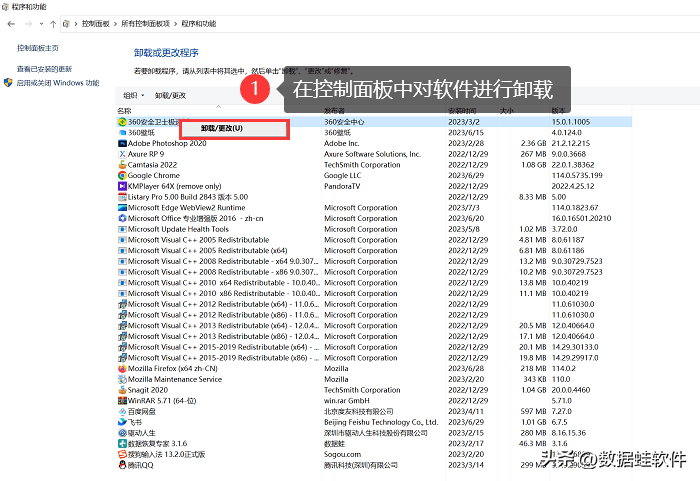Expand breadcrumb arrow after 控制面板

tap(116, 24)
